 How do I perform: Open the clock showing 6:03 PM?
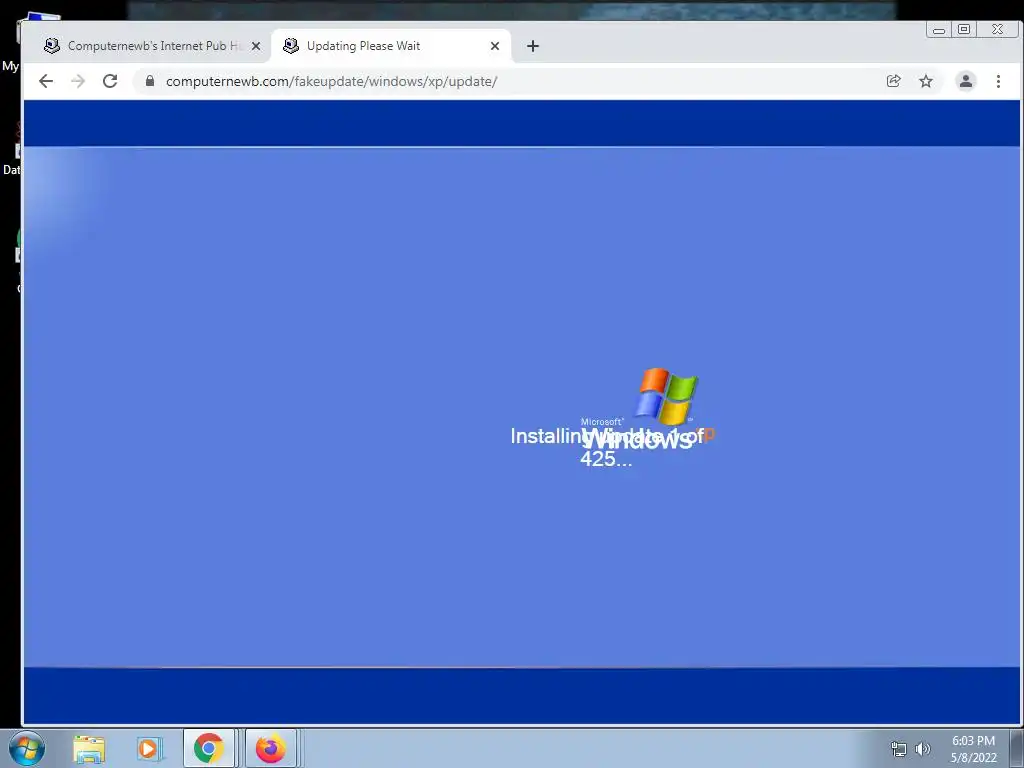[973, 749]
